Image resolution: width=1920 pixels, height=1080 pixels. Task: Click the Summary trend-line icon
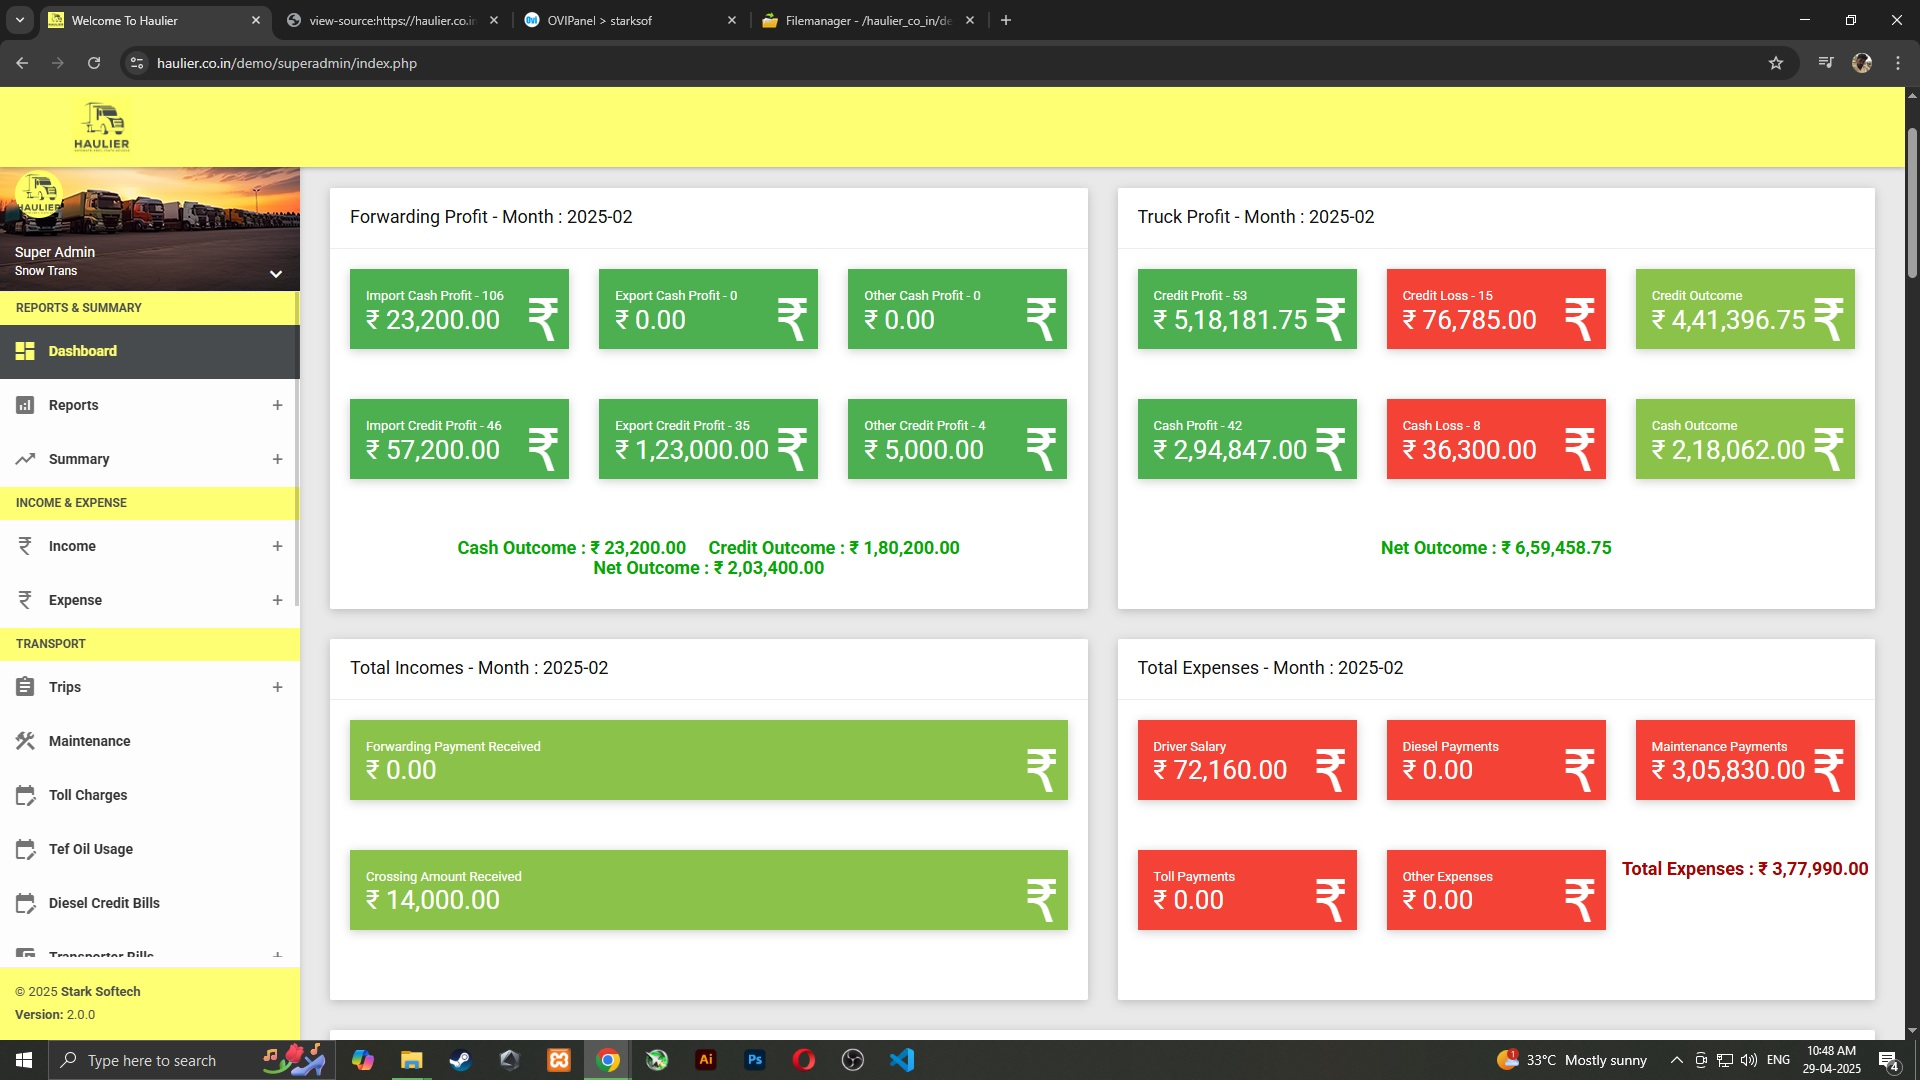[x=25, y=459]
